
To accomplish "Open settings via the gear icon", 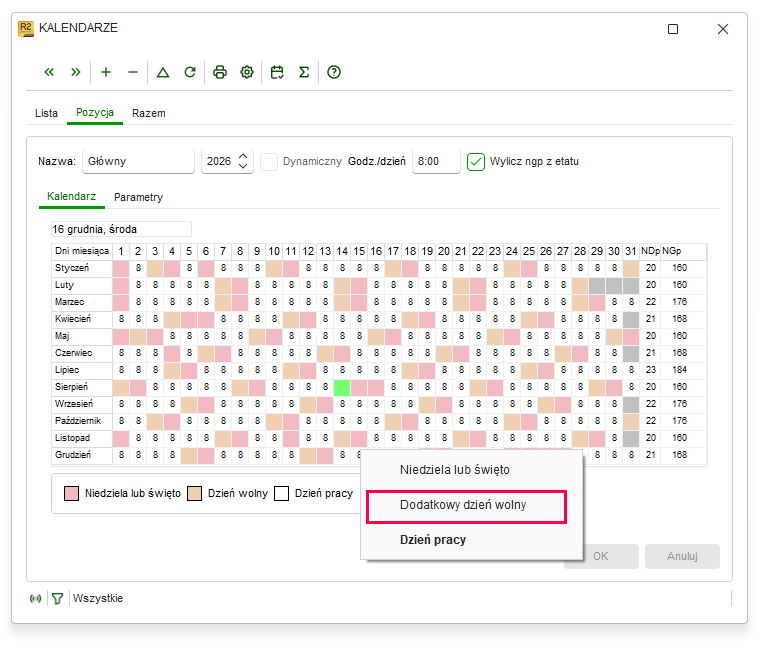I will (x=247, y=72).
